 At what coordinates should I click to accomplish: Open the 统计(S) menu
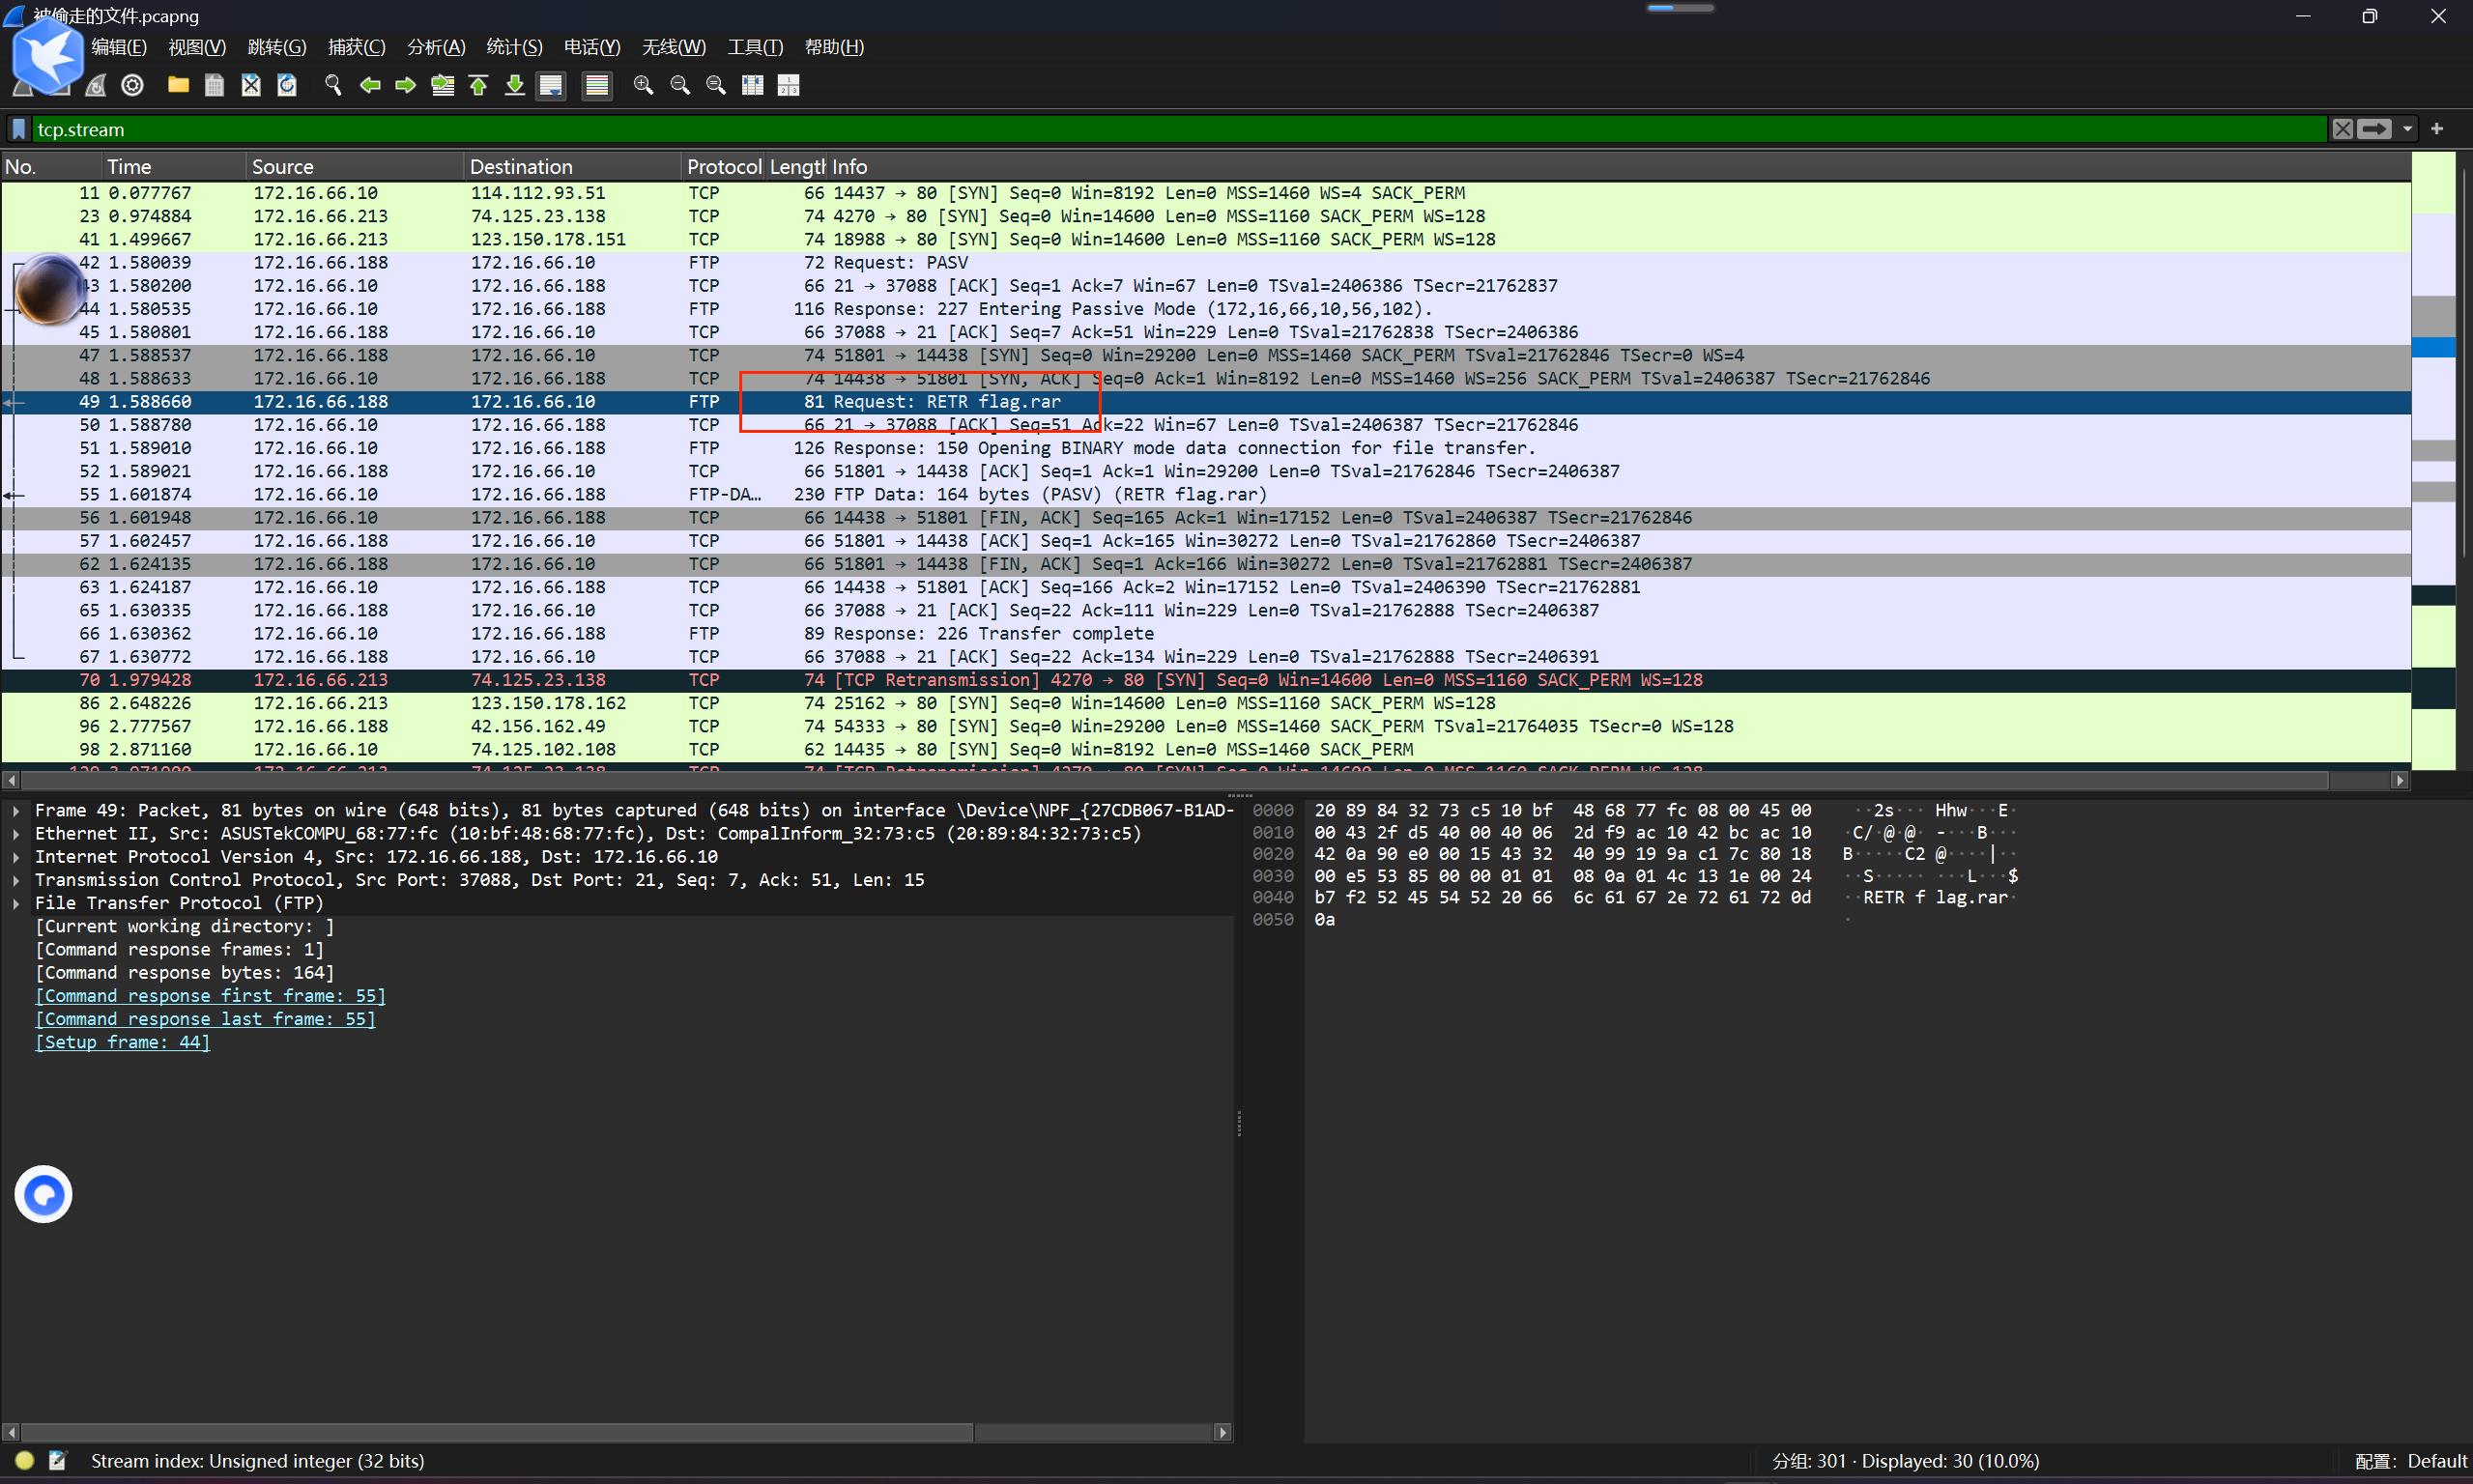tap(514, 47)
